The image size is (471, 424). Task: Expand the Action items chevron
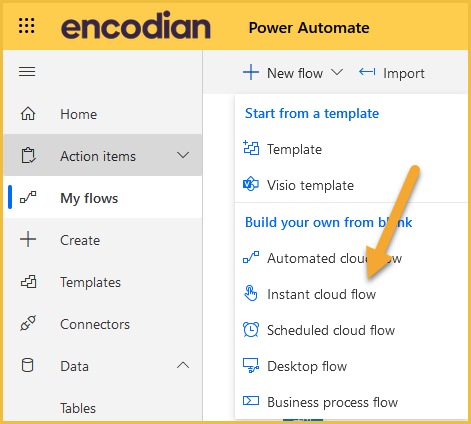coord(183,155)
